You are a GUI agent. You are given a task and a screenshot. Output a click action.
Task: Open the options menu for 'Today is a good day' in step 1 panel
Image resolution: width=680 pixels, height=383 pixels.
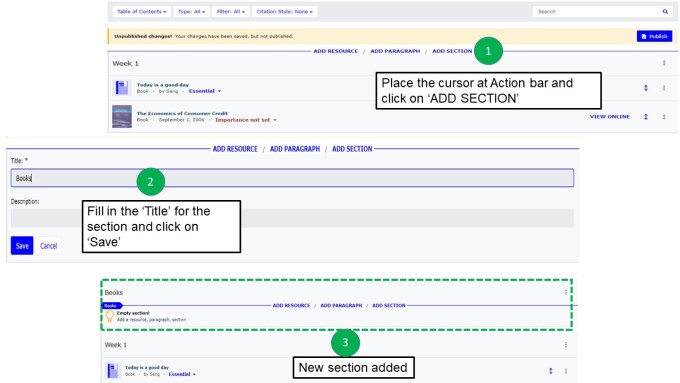click(664, 88)
